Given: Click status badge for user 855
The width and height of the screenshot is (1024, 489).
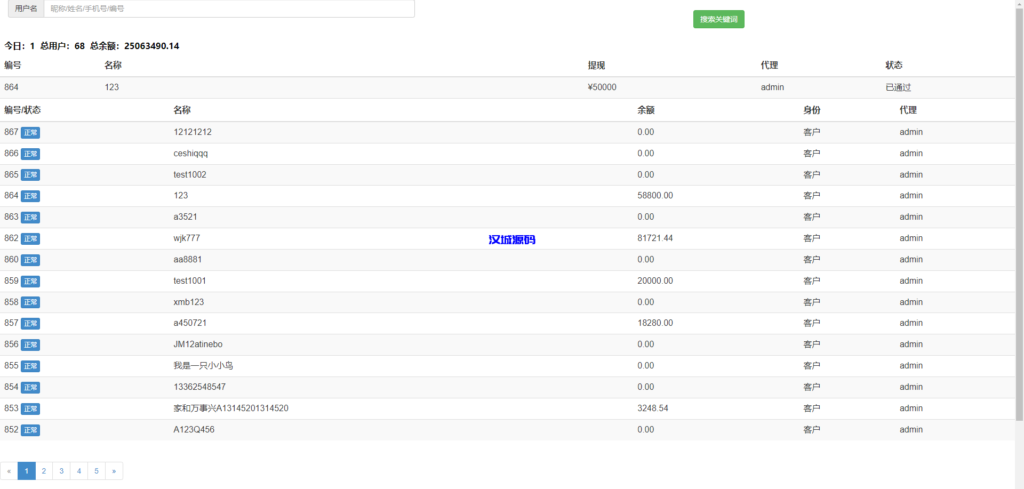Looking at the screenshot, I should coord(31,366).
